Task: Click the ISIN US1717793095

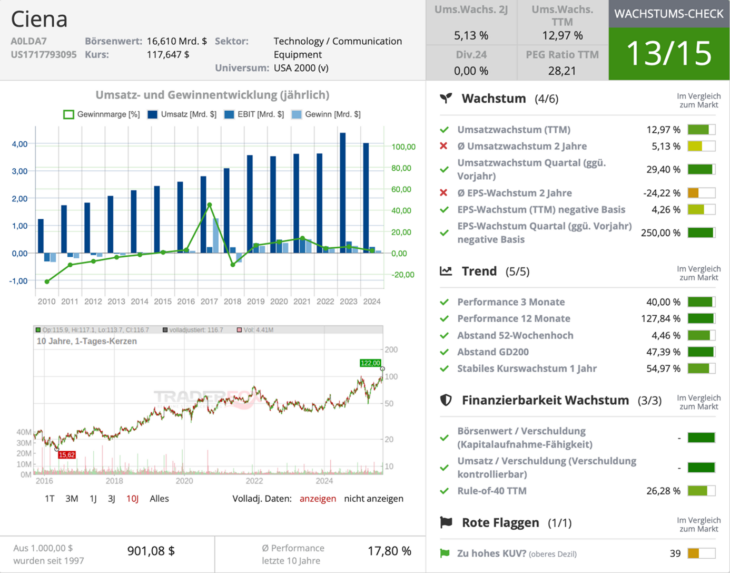Action: coord(43,54)
